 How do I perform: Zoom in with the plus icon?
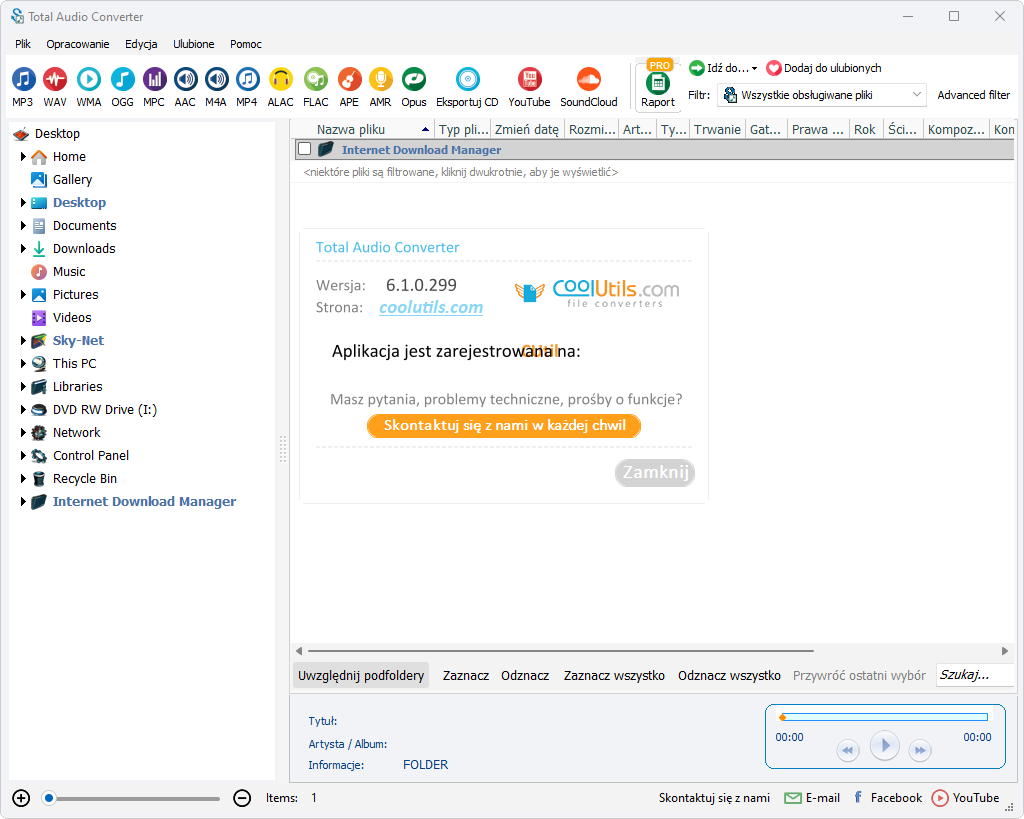click(x=21, y=798)
